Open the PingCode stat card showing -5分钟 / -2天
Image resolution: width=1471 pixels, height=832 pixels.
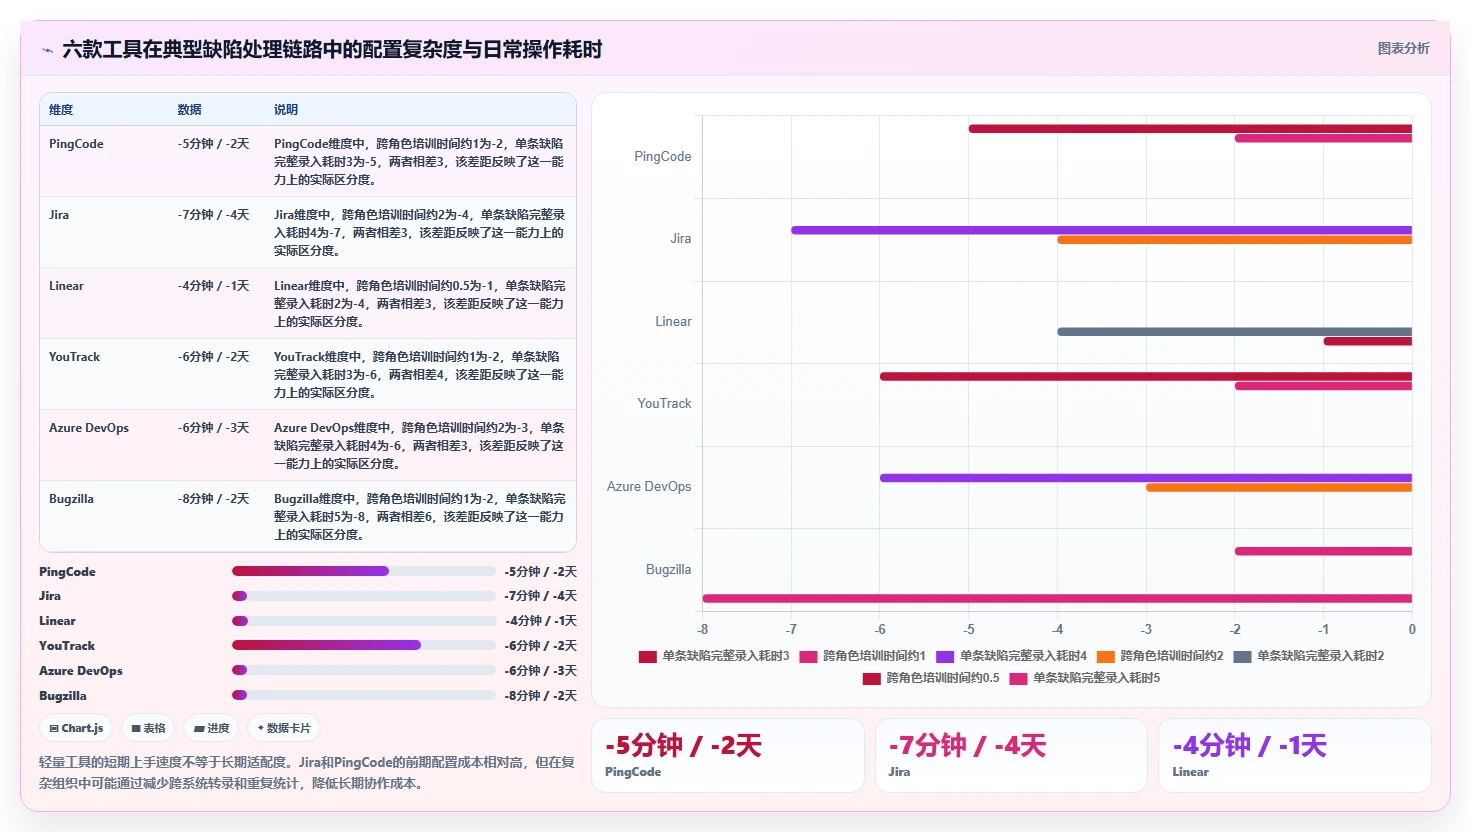click(x=728, y=755)
